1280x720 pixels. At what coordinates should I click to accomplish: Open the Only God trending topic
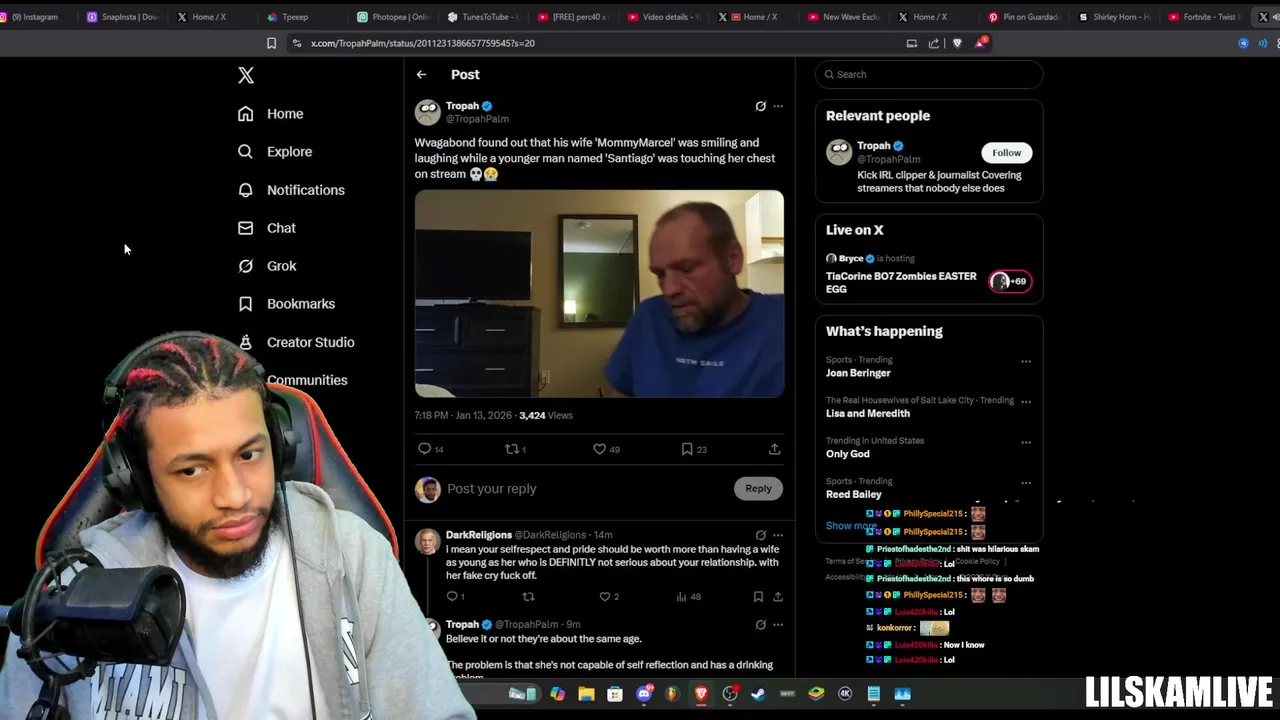[848, 454]
